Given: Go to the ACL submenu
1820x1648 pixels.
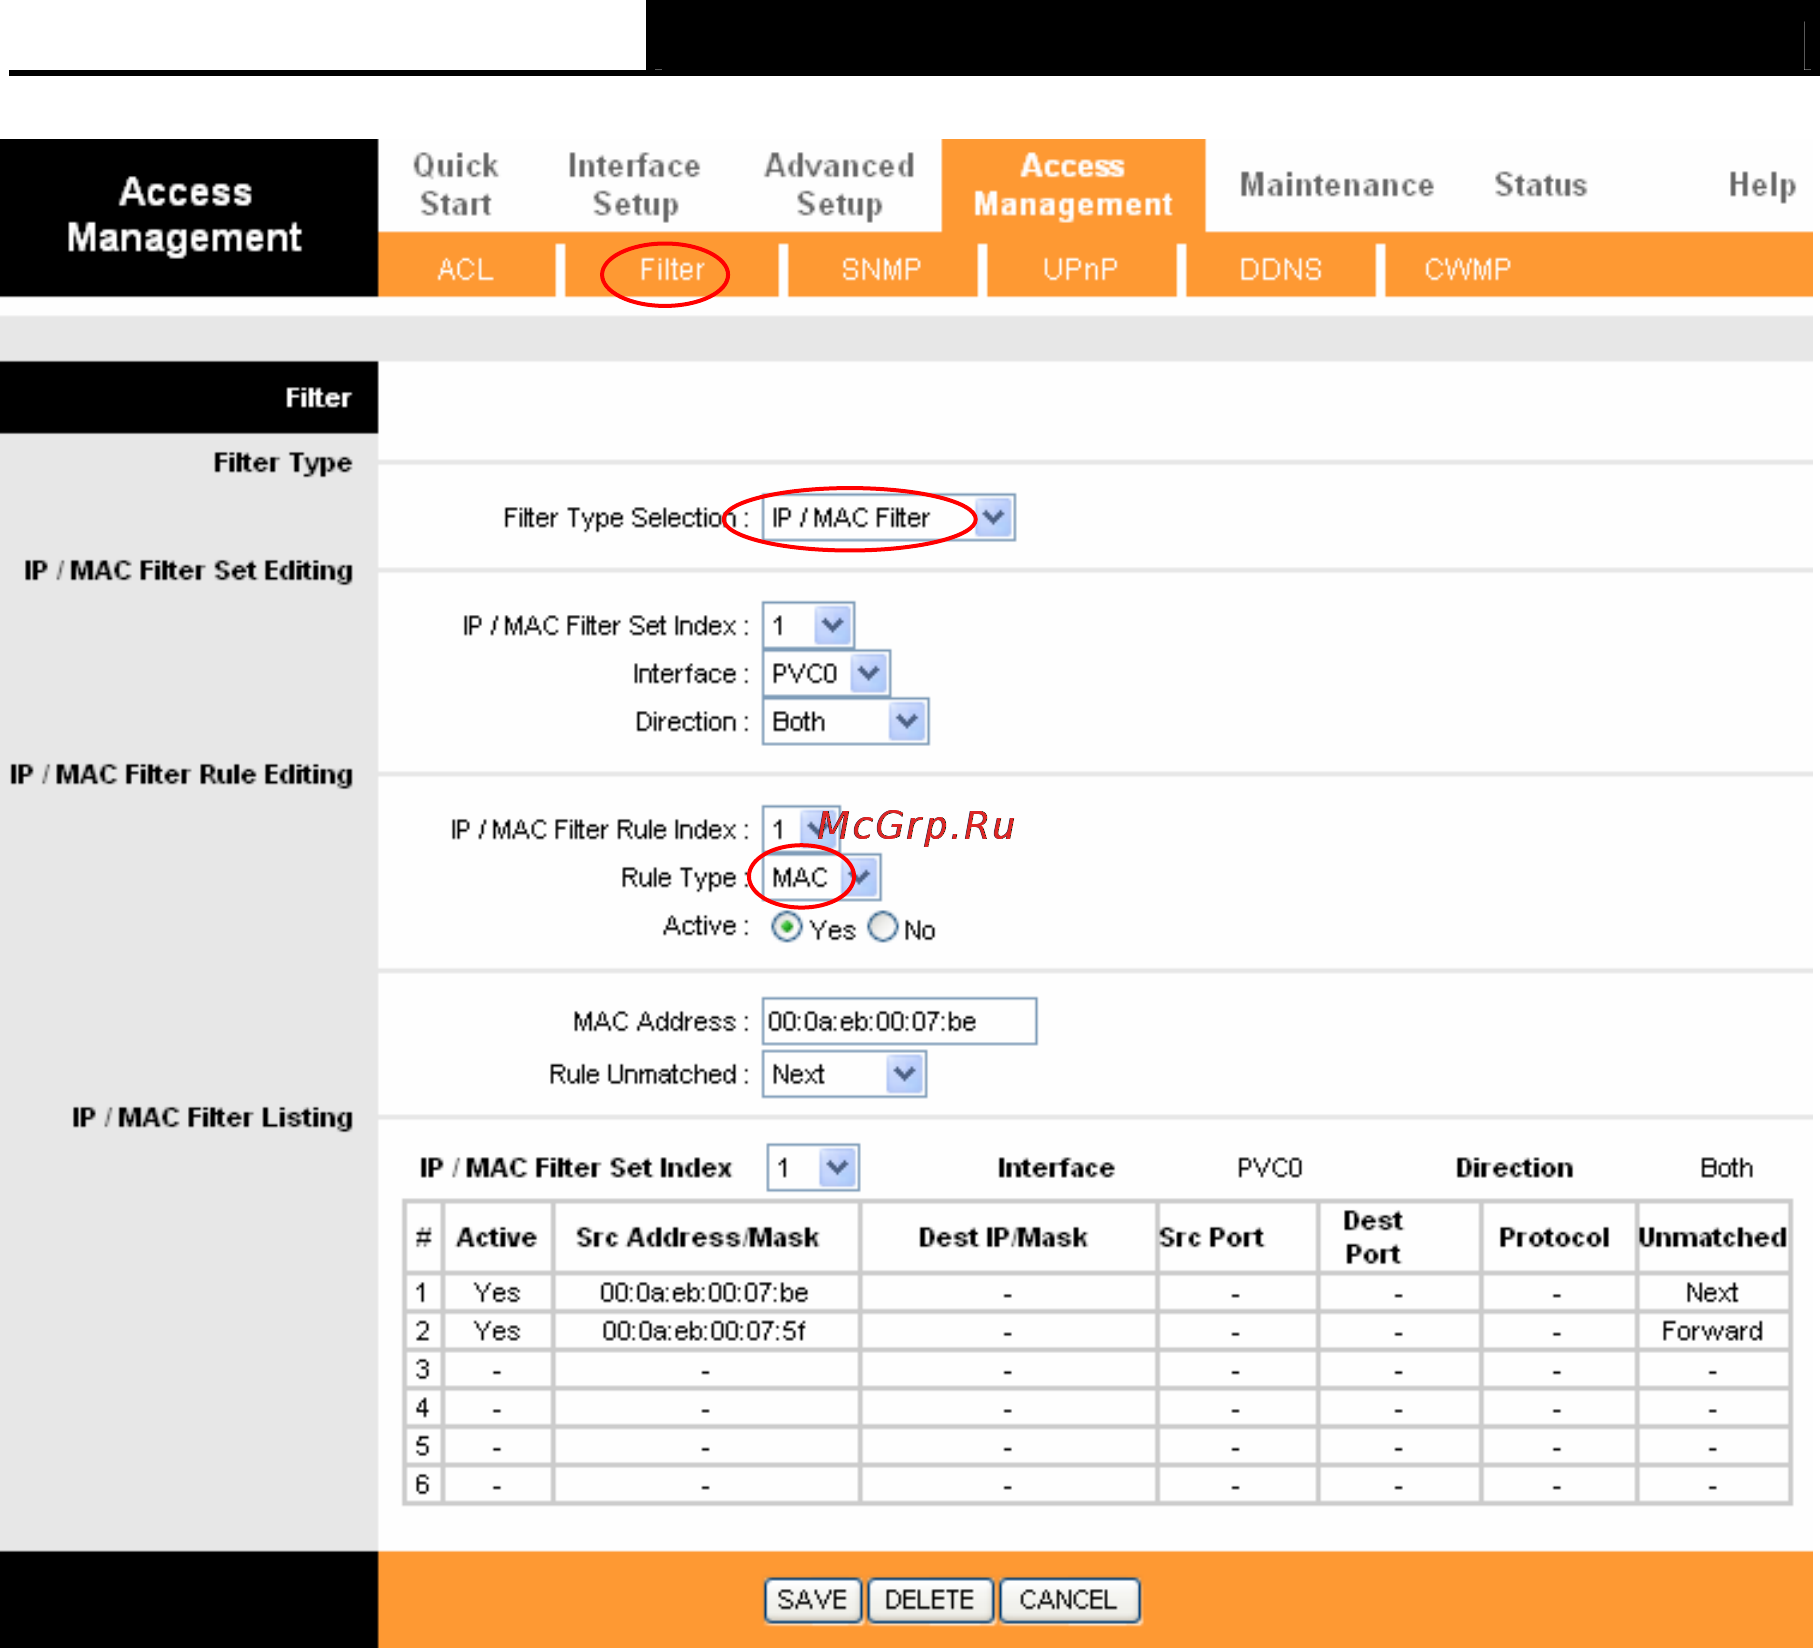Looking at the screenshot, I should (x=465, y=269).
